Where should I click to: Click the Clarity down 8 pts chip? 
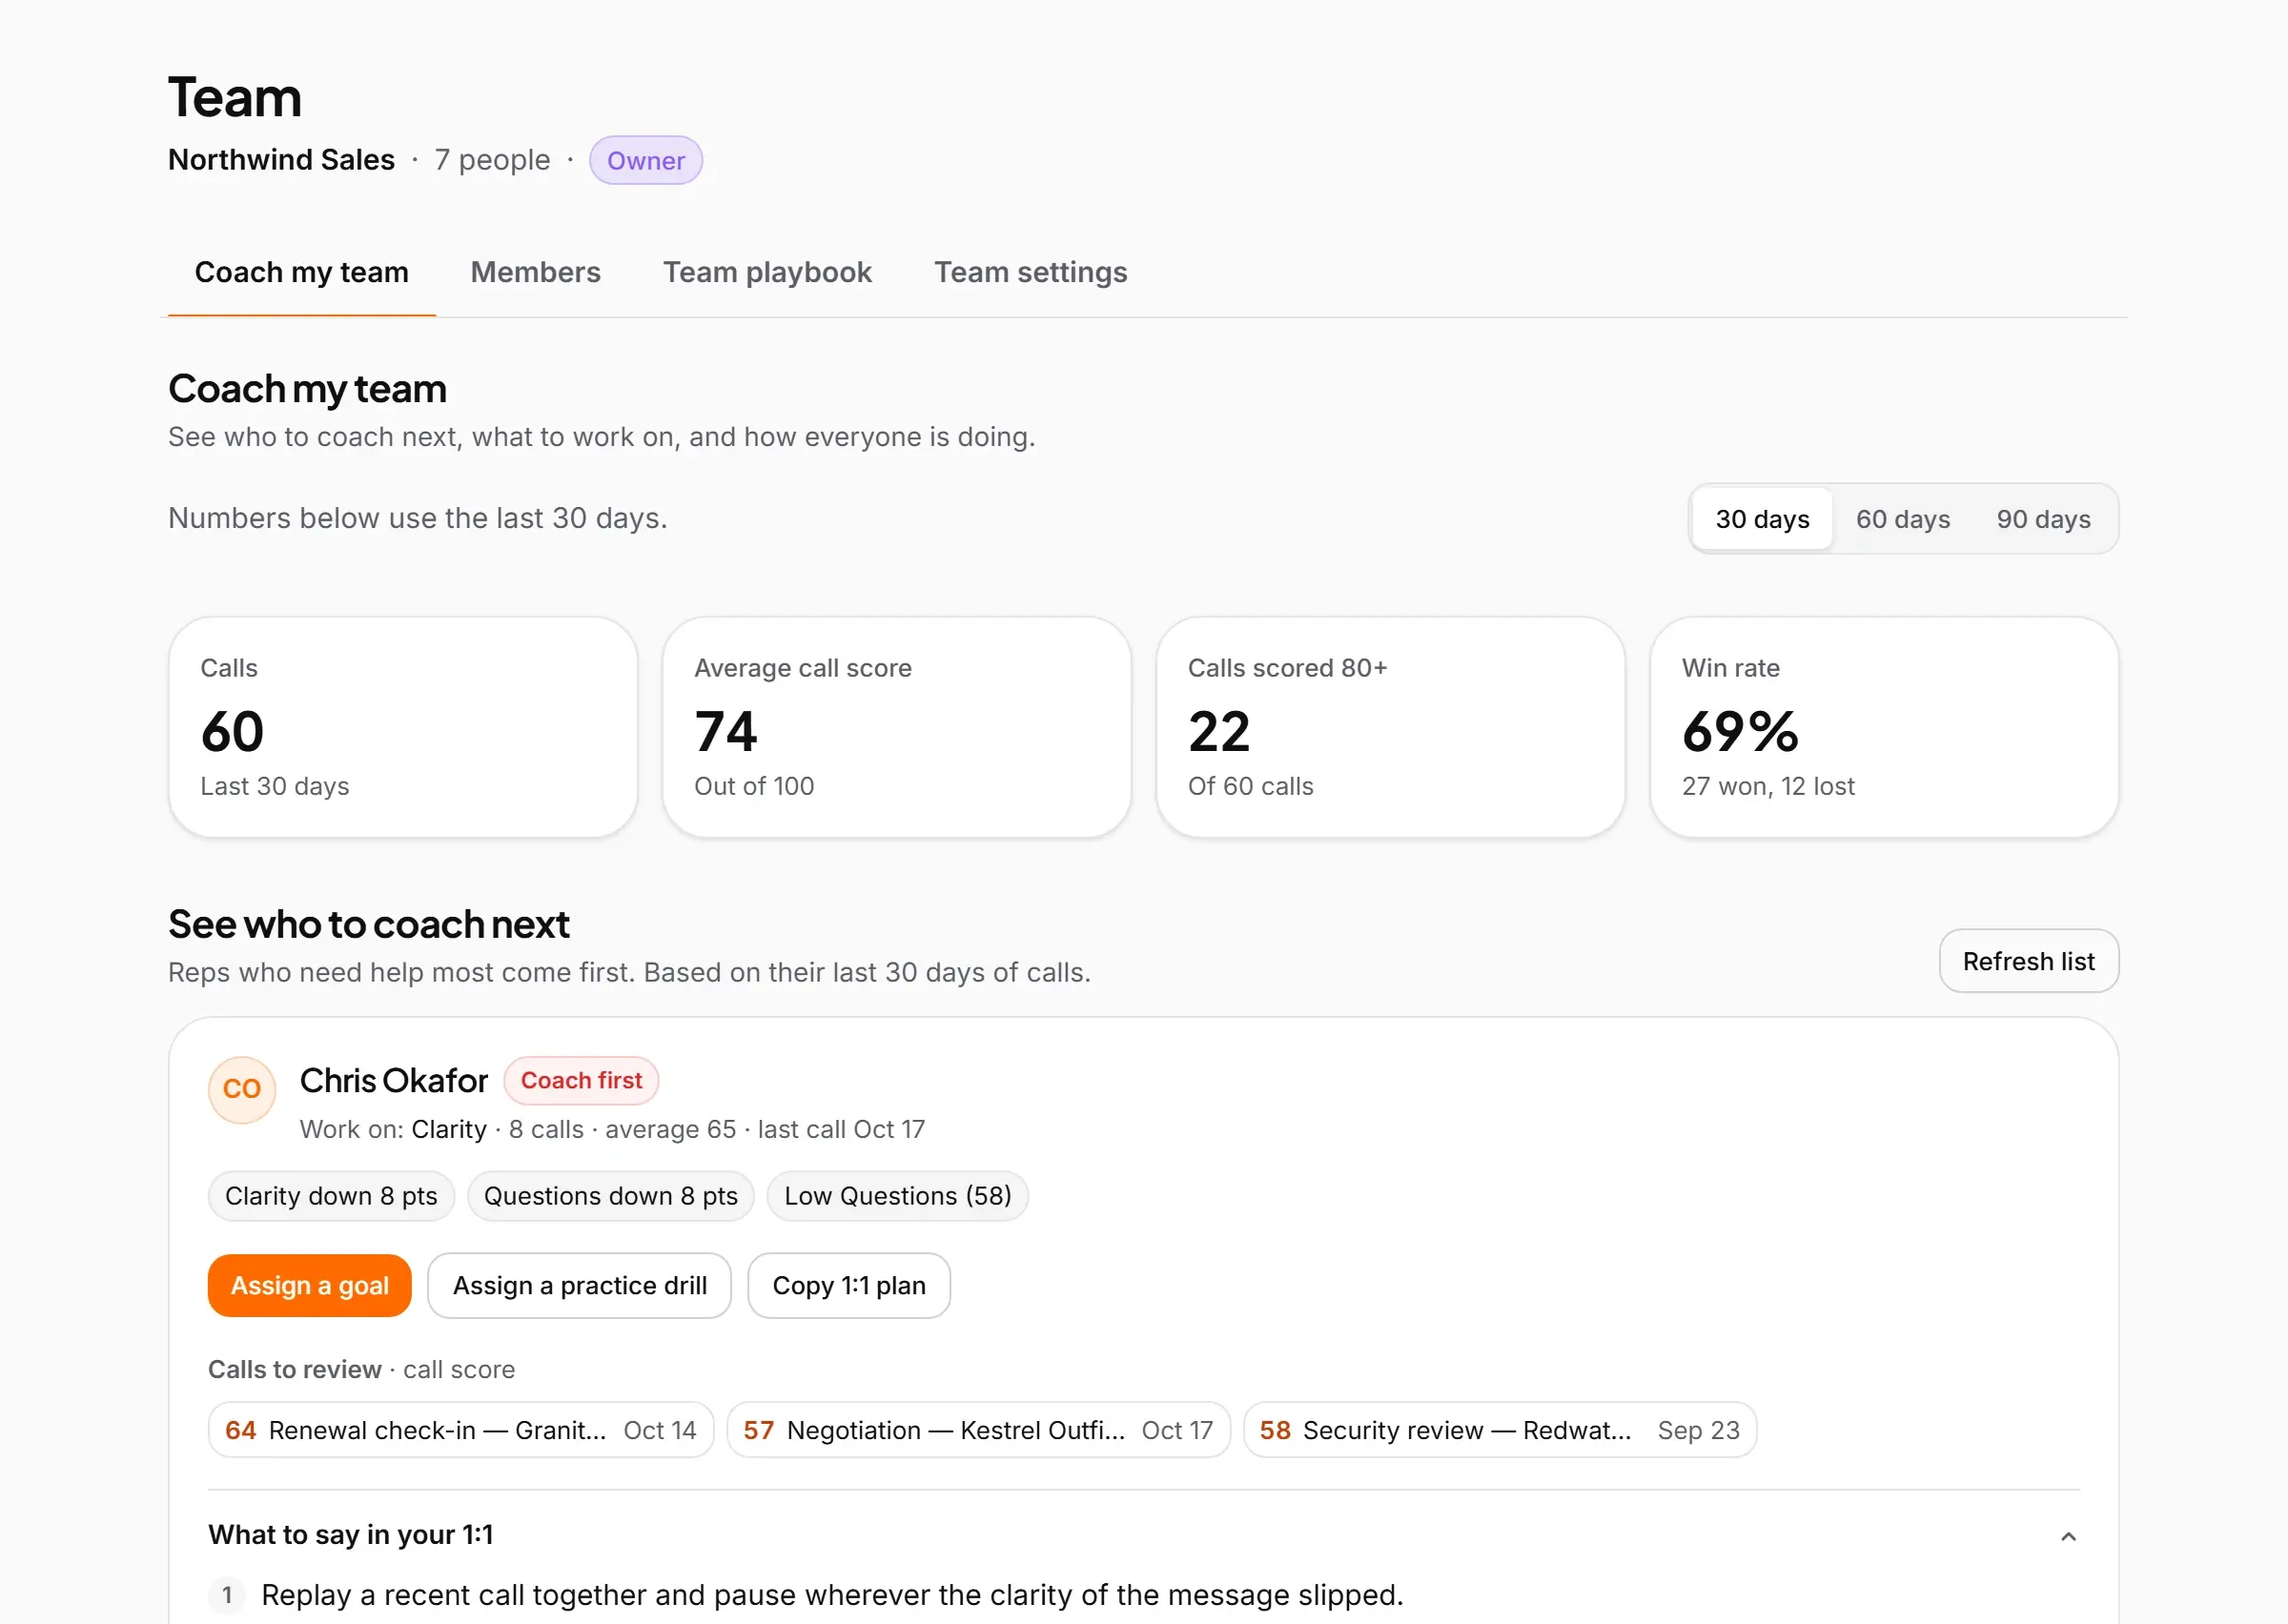331,1196
